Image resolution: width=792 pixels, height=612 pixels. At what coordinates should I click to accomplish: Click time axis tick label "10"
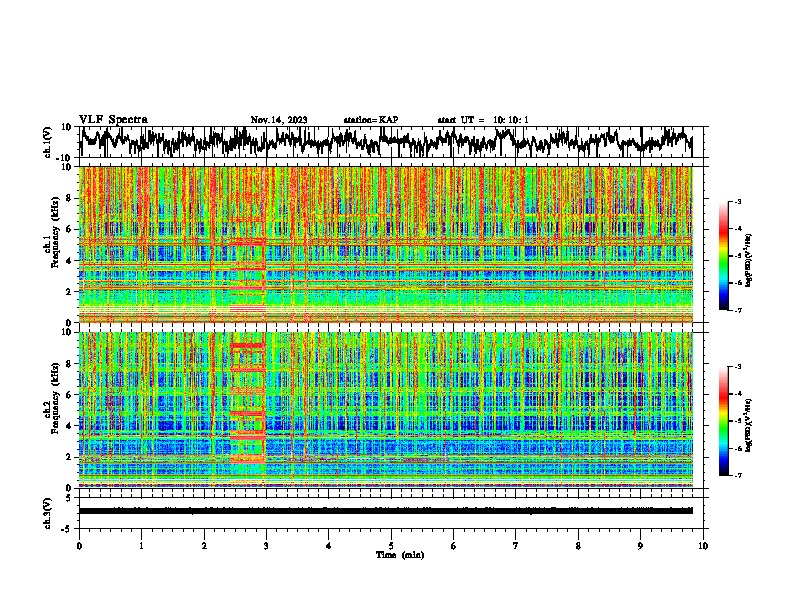[703, 546]
